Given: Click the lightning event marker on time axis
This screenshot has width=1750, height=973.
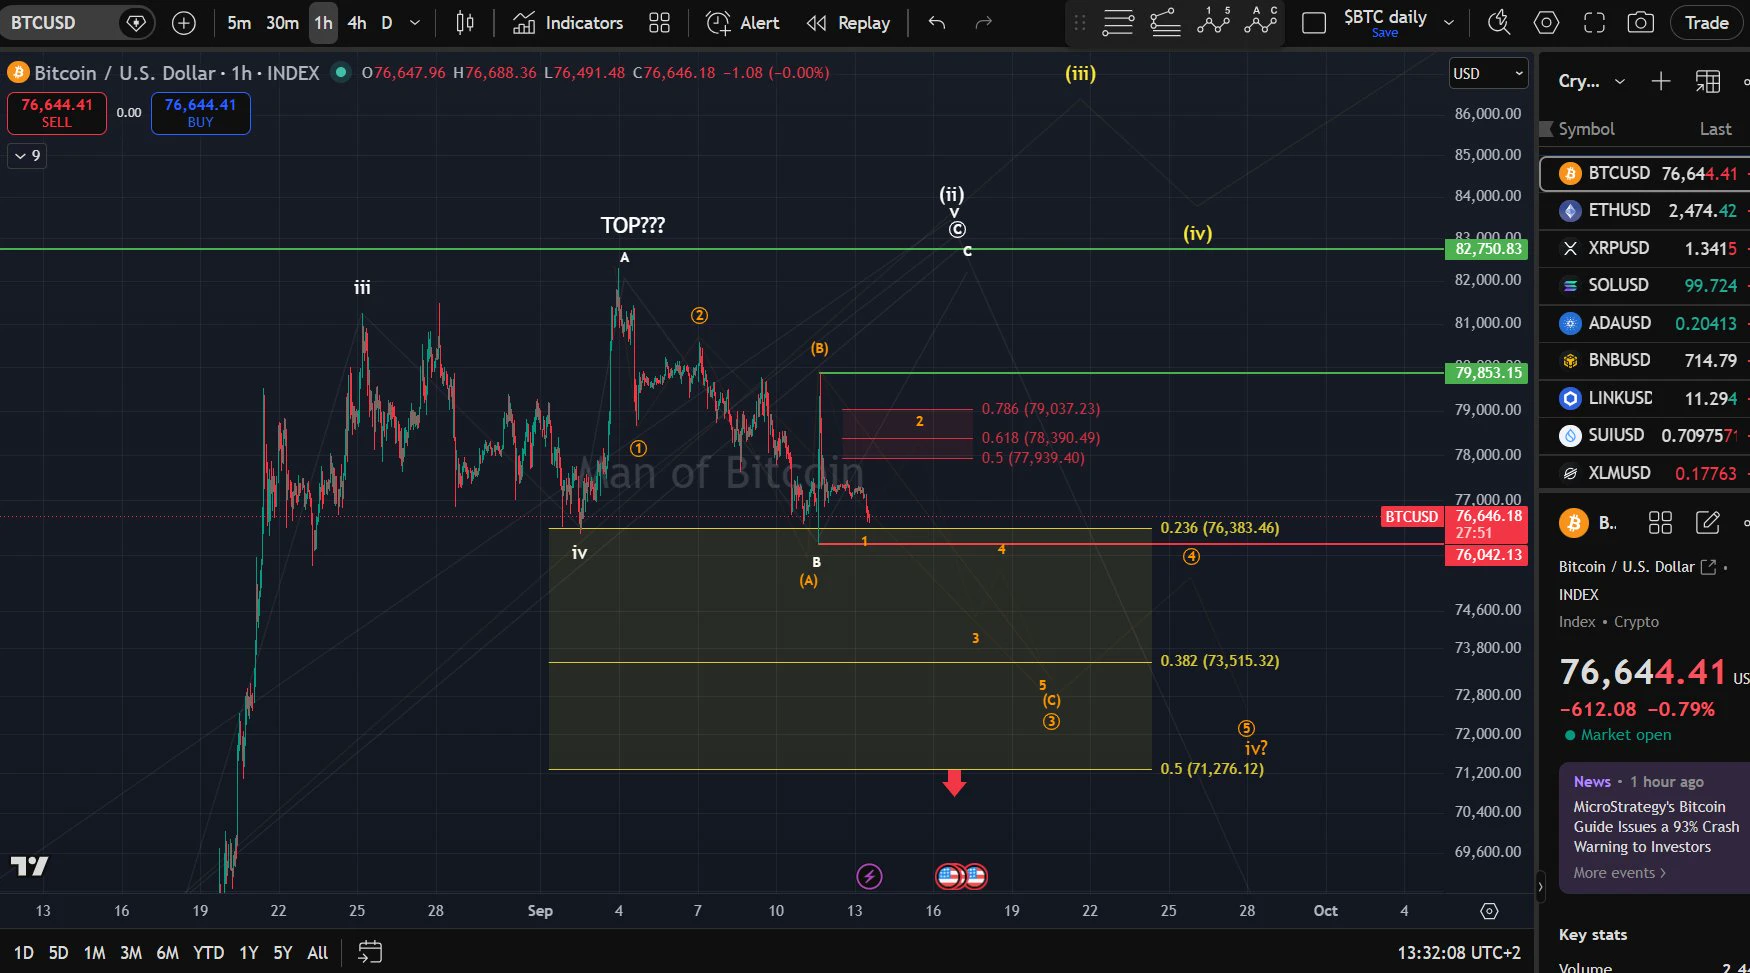Looking at the screenshot, I should [x=869, y=877].
